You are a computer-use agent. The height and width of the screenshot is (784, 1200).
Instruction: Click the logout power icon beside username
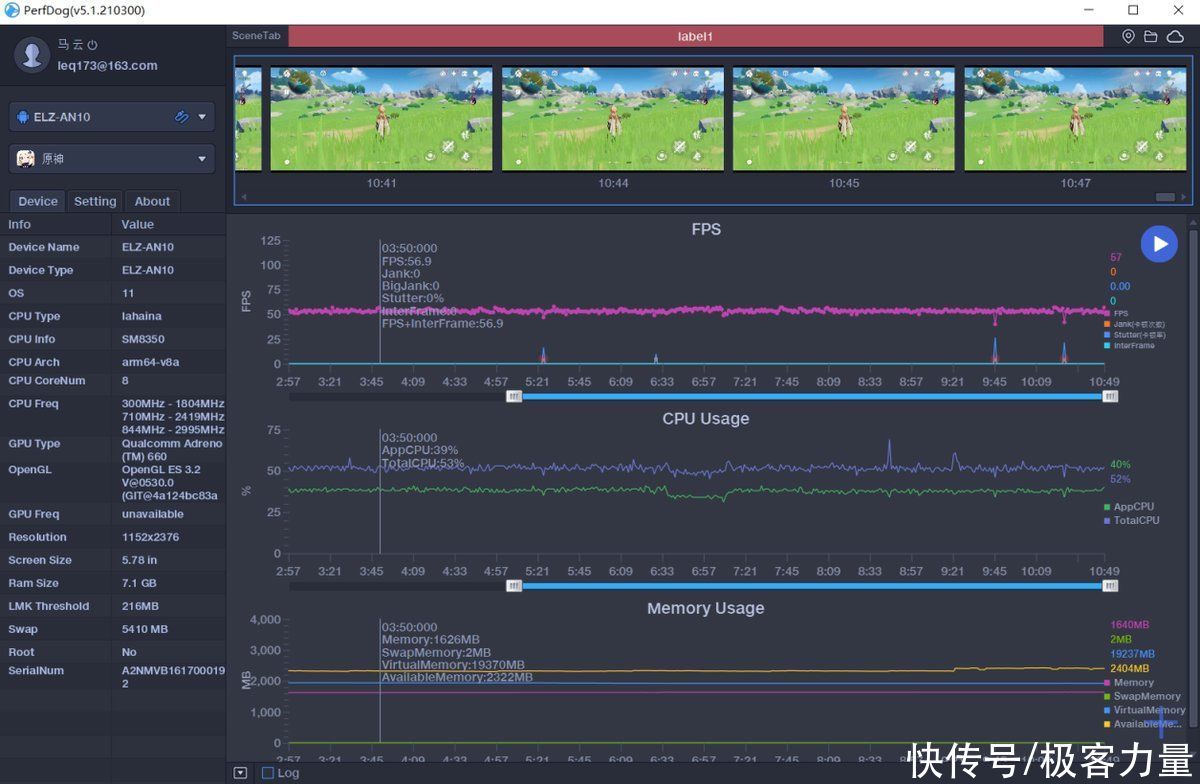point(92,45)
